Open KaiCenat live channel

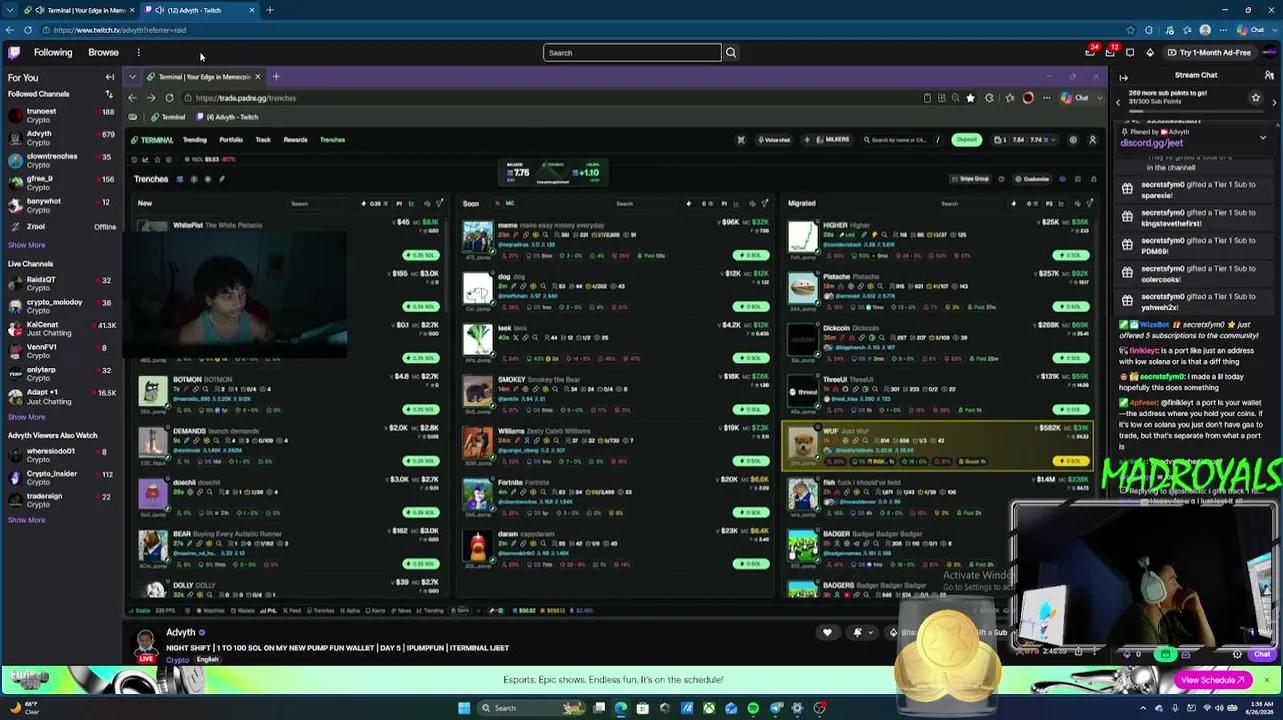point(60,328)
